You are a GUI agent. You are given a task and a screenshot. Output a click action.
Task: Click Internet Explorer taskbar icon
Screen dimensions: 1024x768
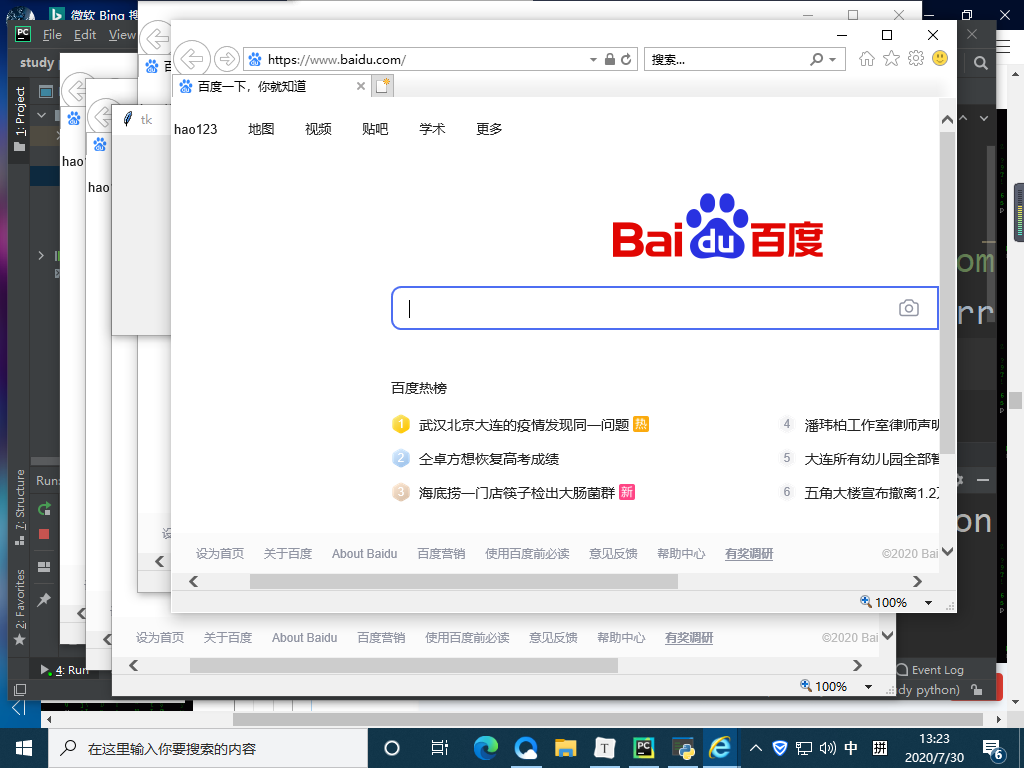(720, 748)
